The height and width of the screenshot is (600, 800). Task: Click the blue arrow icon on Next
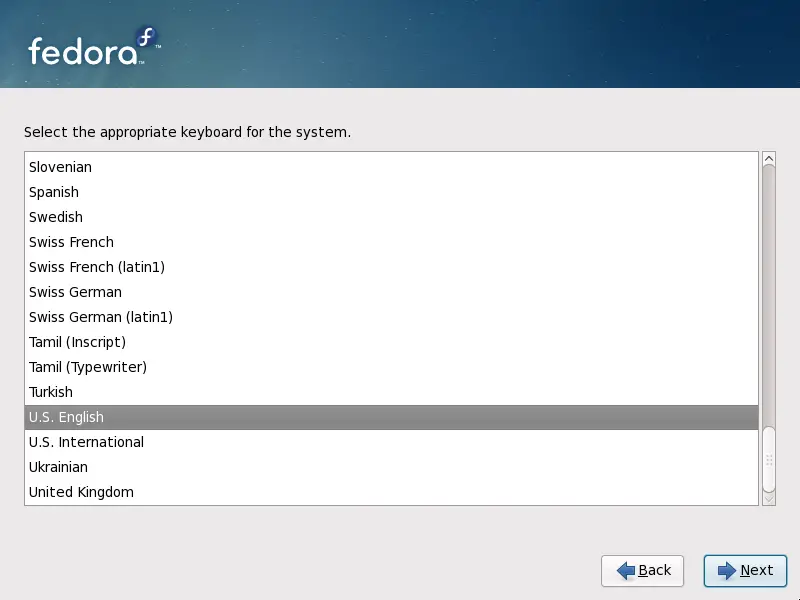tap(723, 571)
